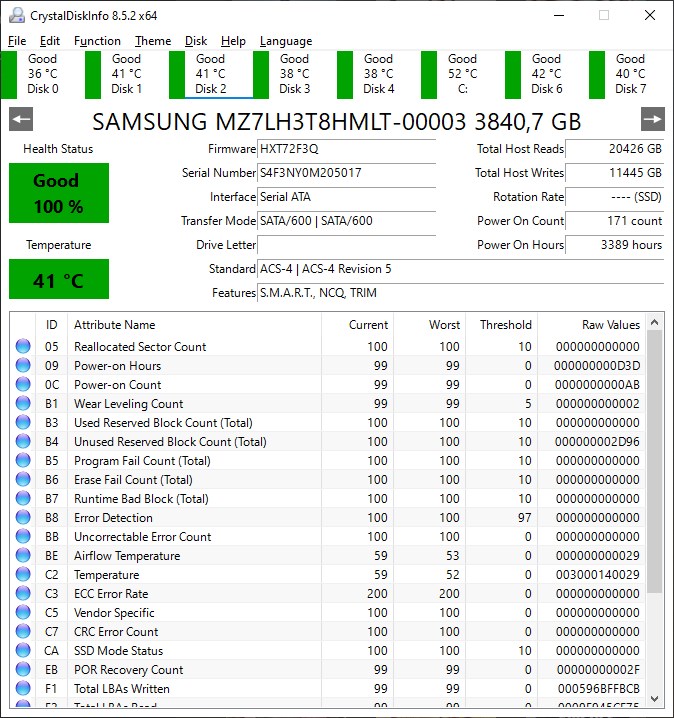Select raw value 003000140029

[598, 575]
